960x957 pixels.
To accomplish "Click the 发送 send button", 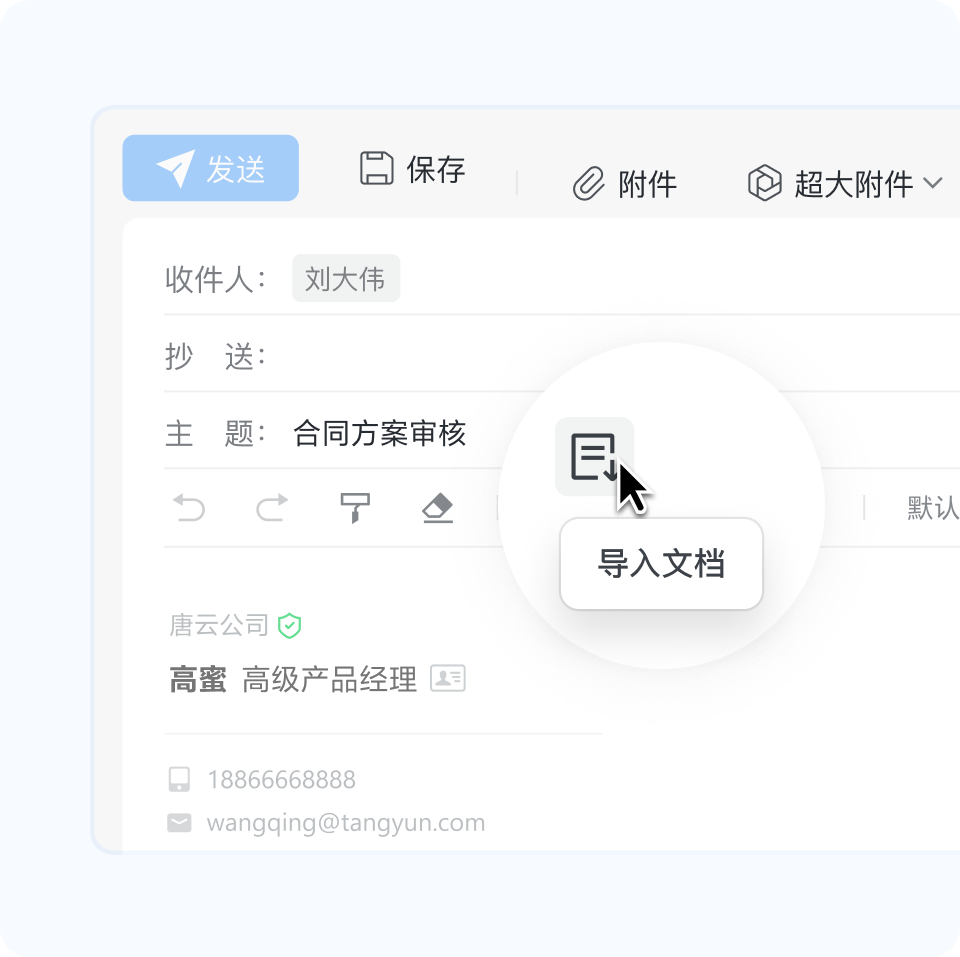I will [210, 168].
